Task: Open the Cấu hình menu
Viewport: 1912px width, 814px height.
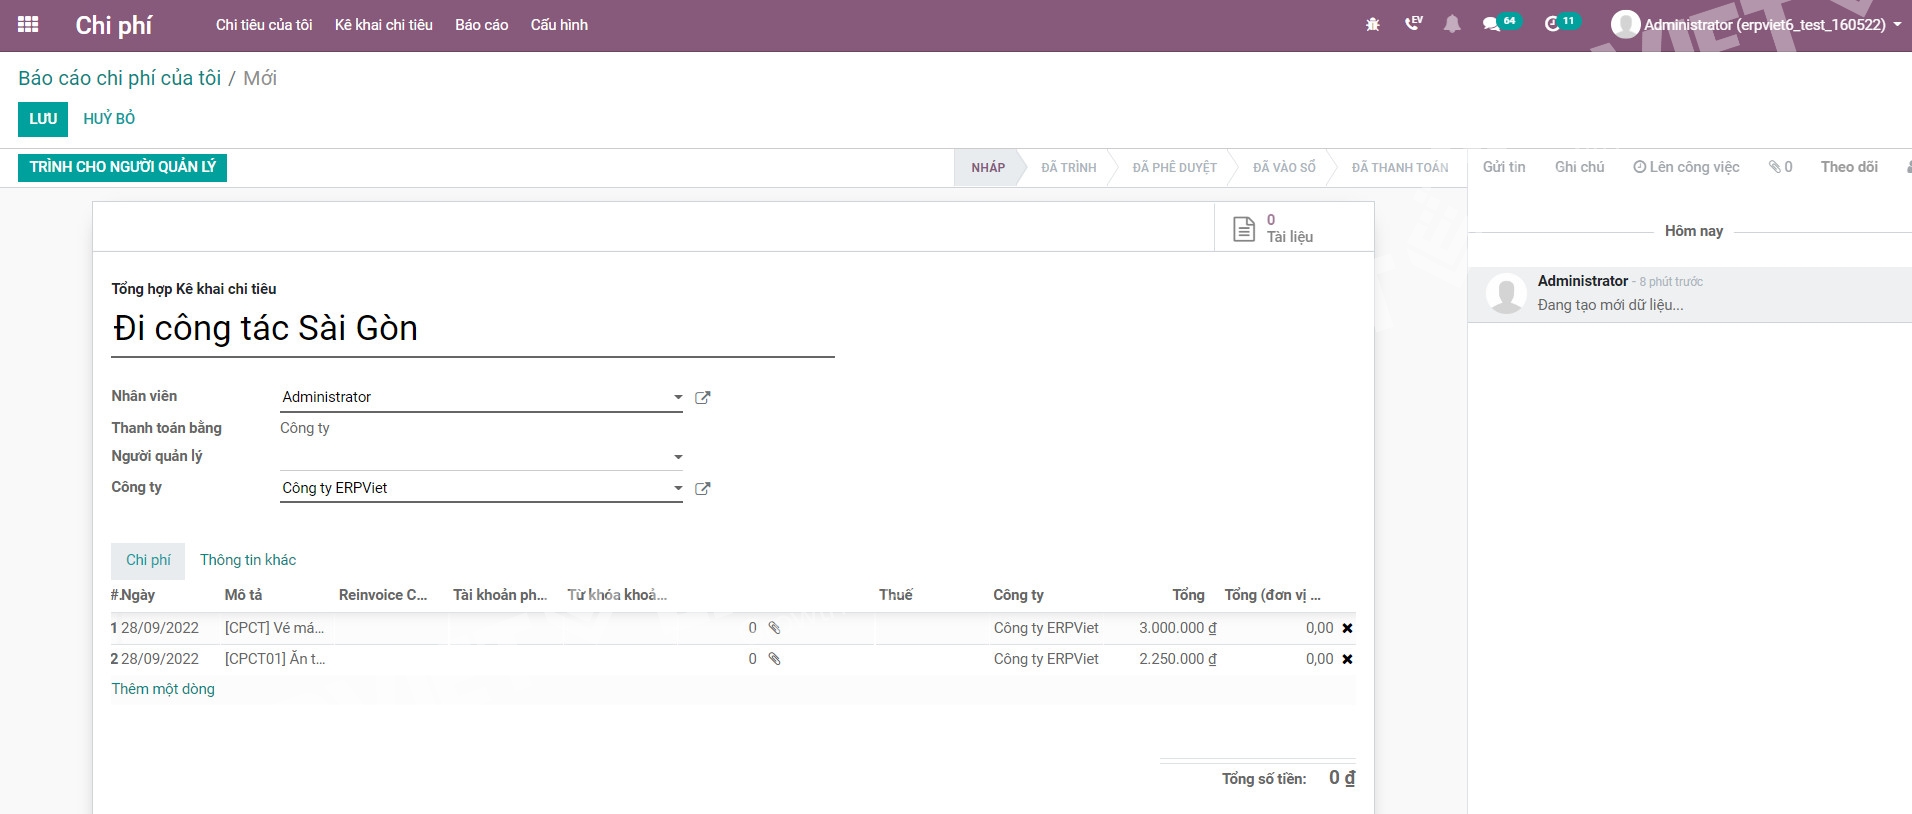Action: pyautogui.click(x=559, y=25)
